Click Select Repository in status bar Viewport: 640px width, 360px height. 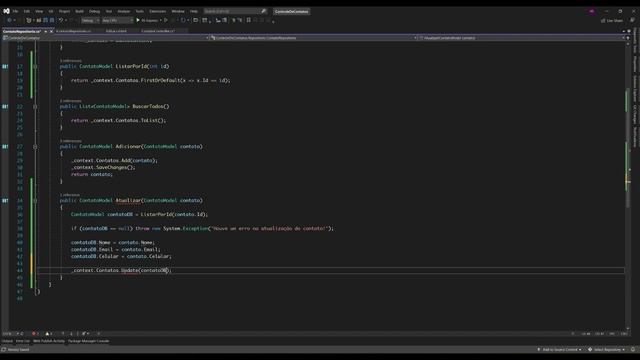606,349
